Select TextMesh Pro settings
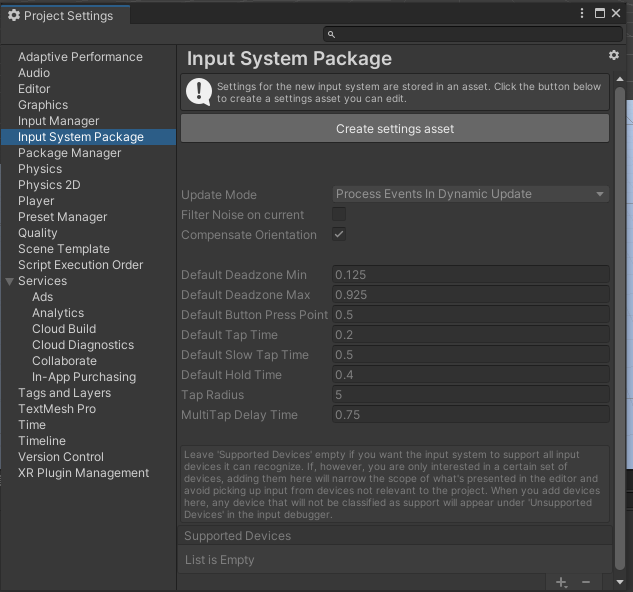The image size is (633, 592). pyautogui.click(x=57, y=409)
